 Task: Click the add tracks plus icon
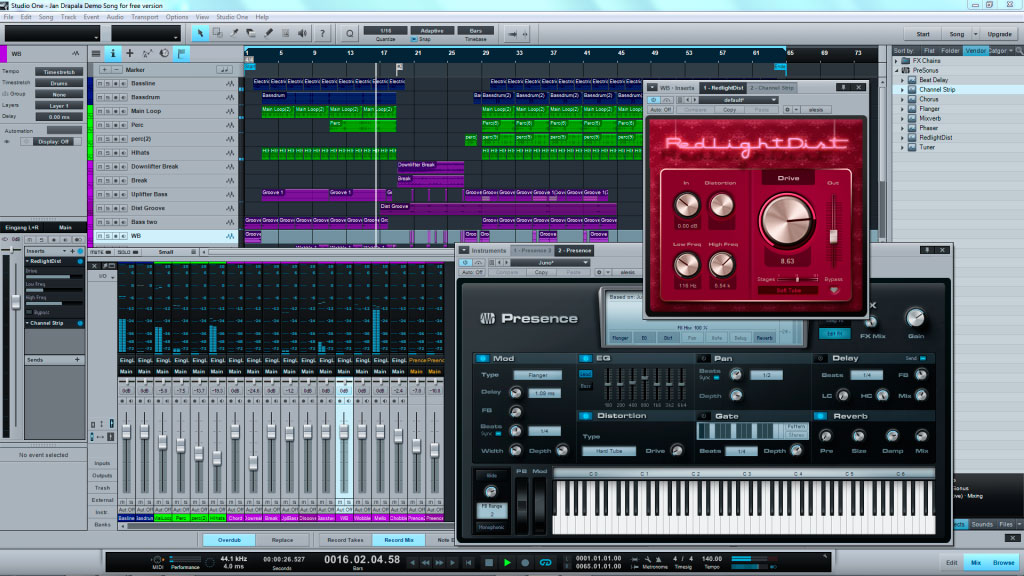(x=129, y=54)
